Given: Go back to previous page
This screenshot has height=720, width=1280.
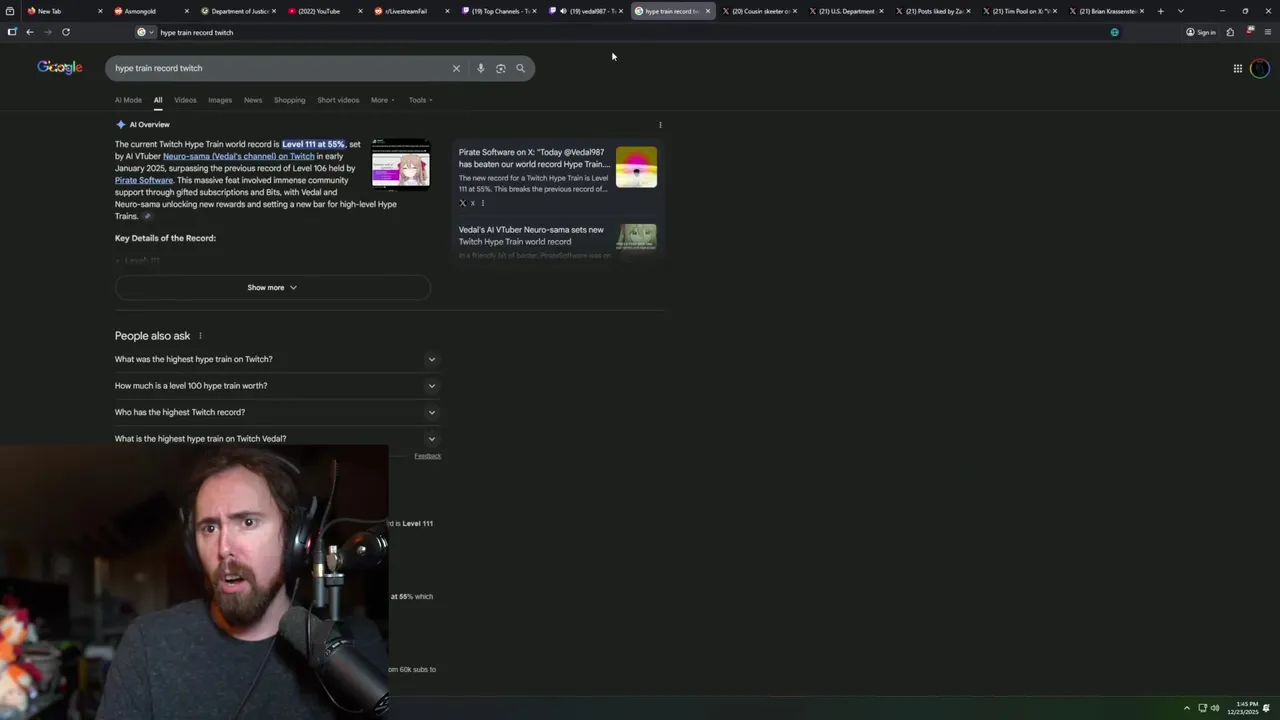Looking at the screenshot, I should coord(30,32).
